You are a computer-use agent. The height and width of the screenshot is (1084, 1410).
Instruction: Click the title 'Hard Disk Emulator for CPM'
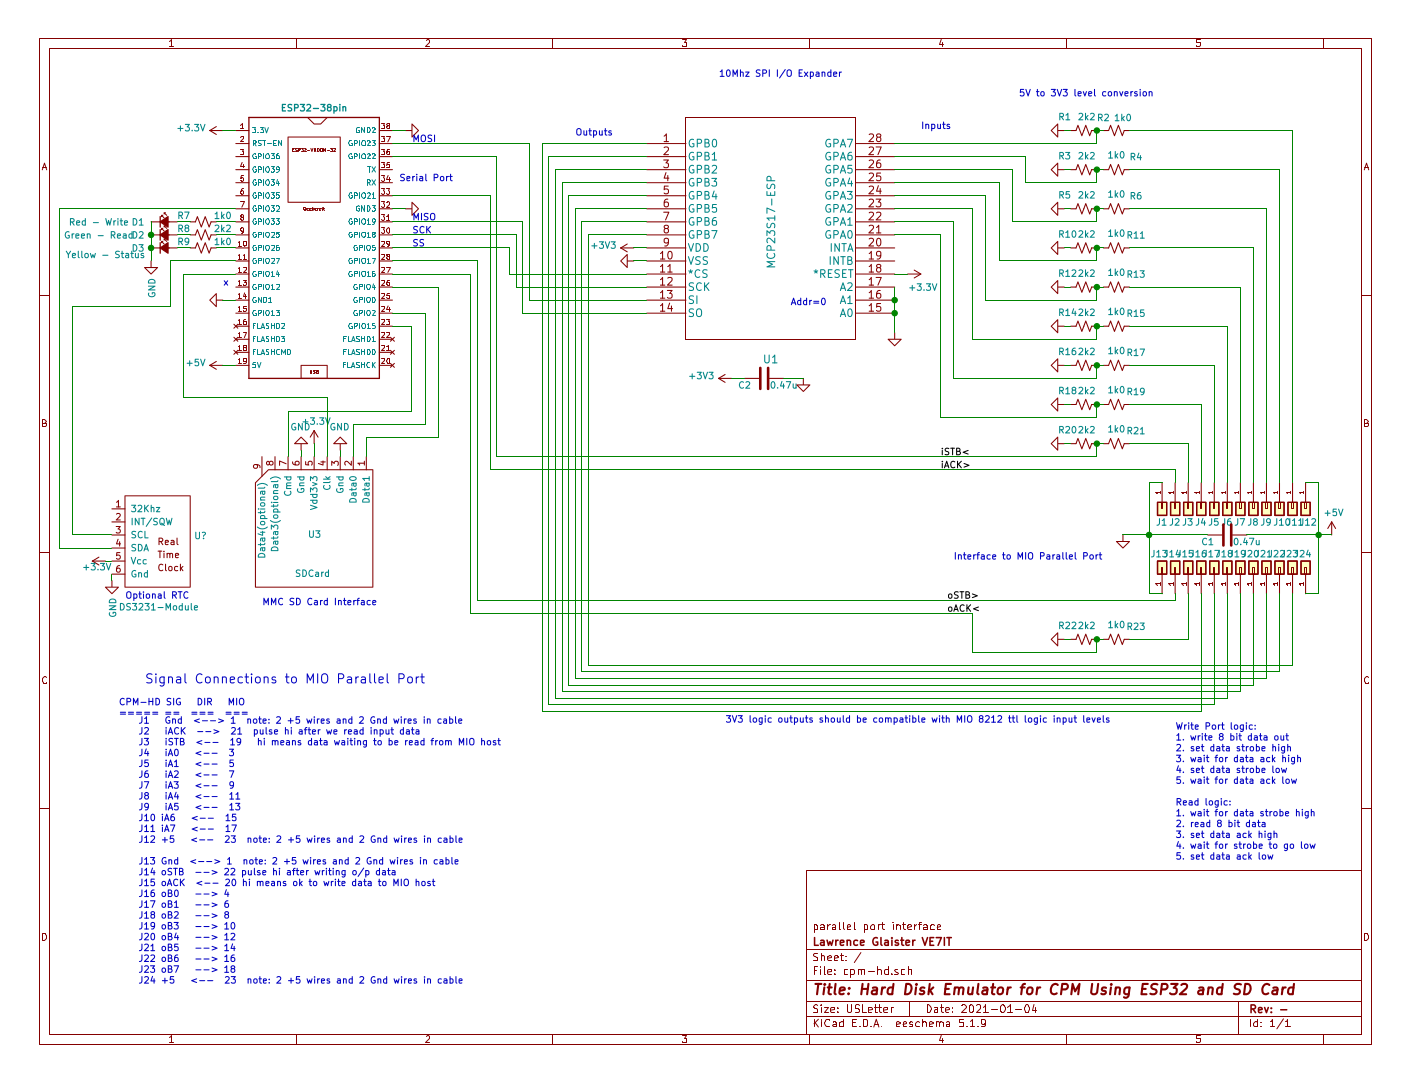(1054, 990)
